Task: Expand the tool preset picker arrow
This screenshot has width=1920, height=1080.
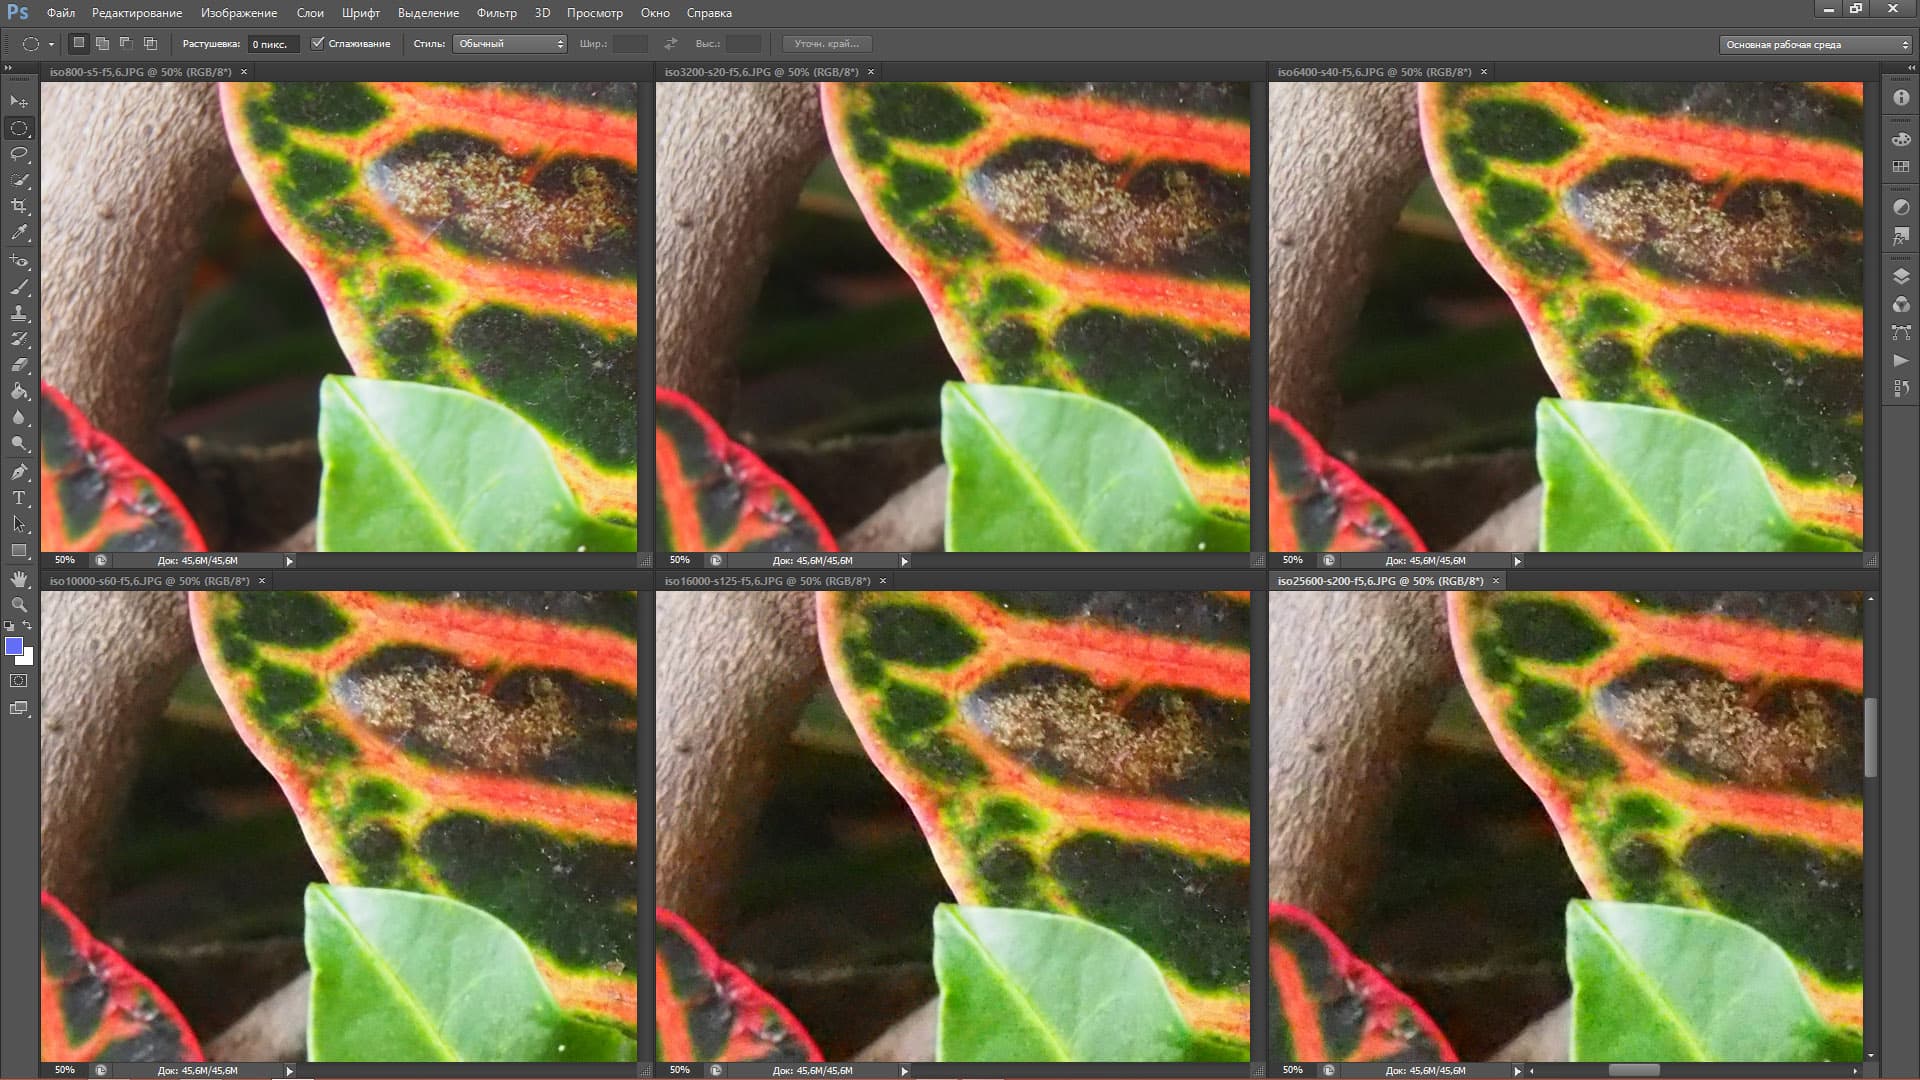Action: coord(51,45)
